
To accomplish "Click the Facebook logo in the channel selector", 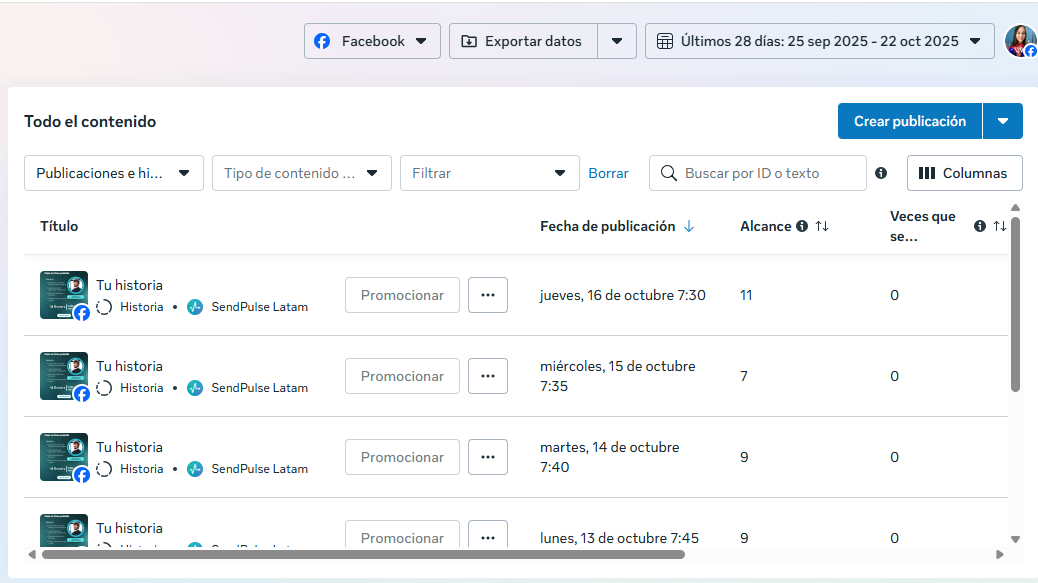I will (x=321, y=41).
